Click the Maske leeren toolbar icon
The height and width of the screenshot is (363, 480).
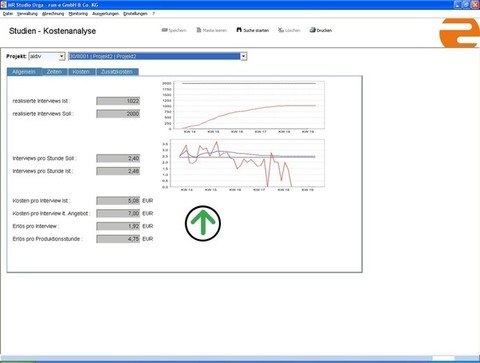point(199,30)
